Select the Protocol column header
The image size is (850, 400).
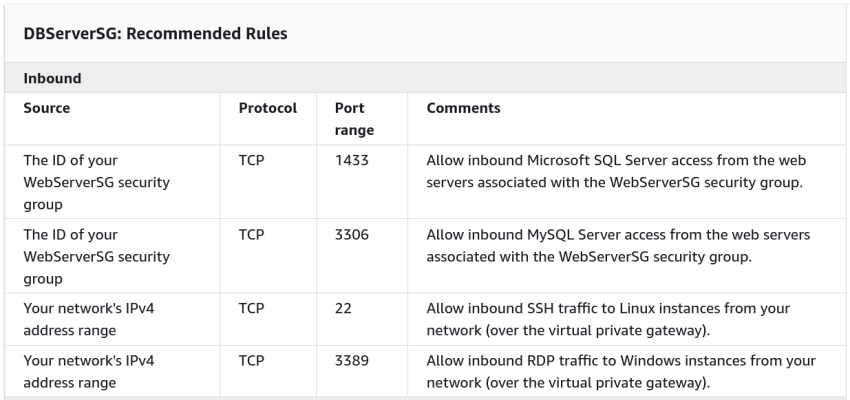pos(267,108)
